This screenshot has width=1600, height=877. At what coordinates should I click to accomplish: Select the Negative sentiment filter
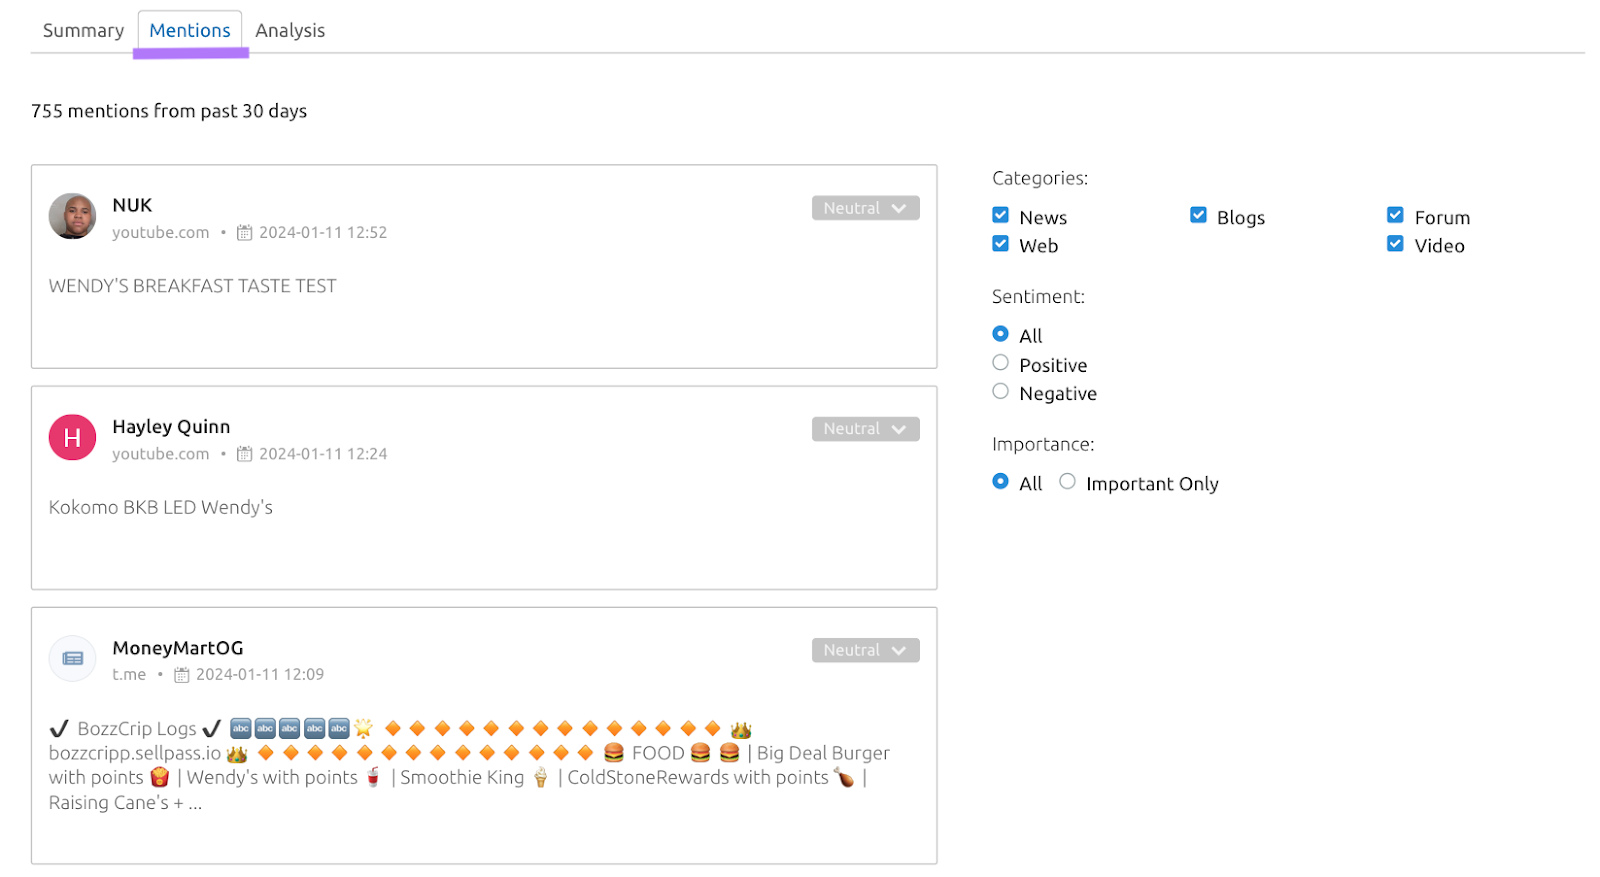[x=1000, y=390]
